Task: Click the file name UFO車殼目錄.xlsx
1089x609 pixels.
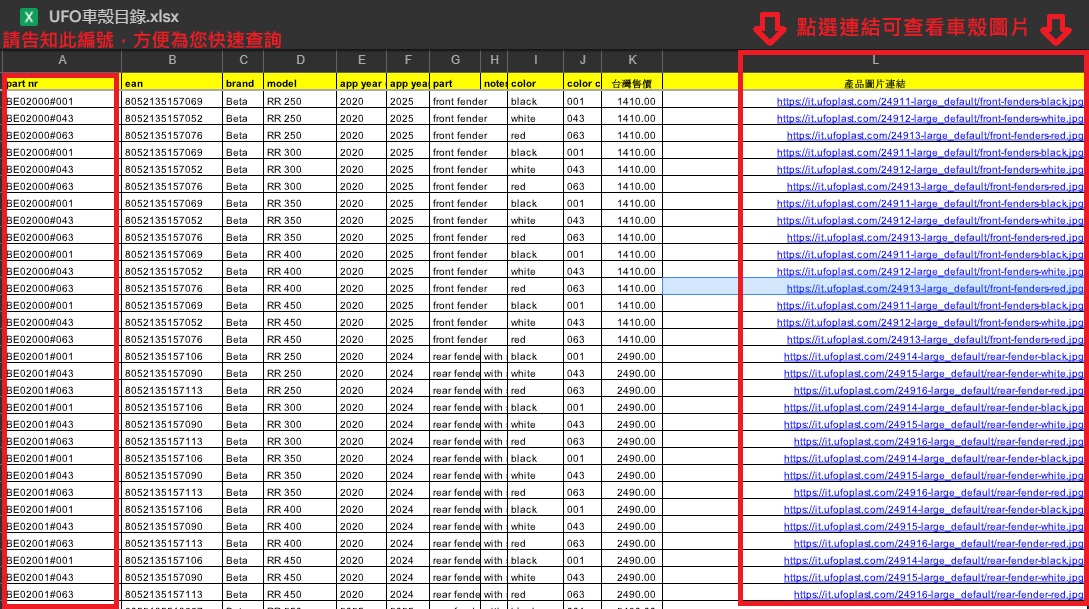Action: click(113, 17)
